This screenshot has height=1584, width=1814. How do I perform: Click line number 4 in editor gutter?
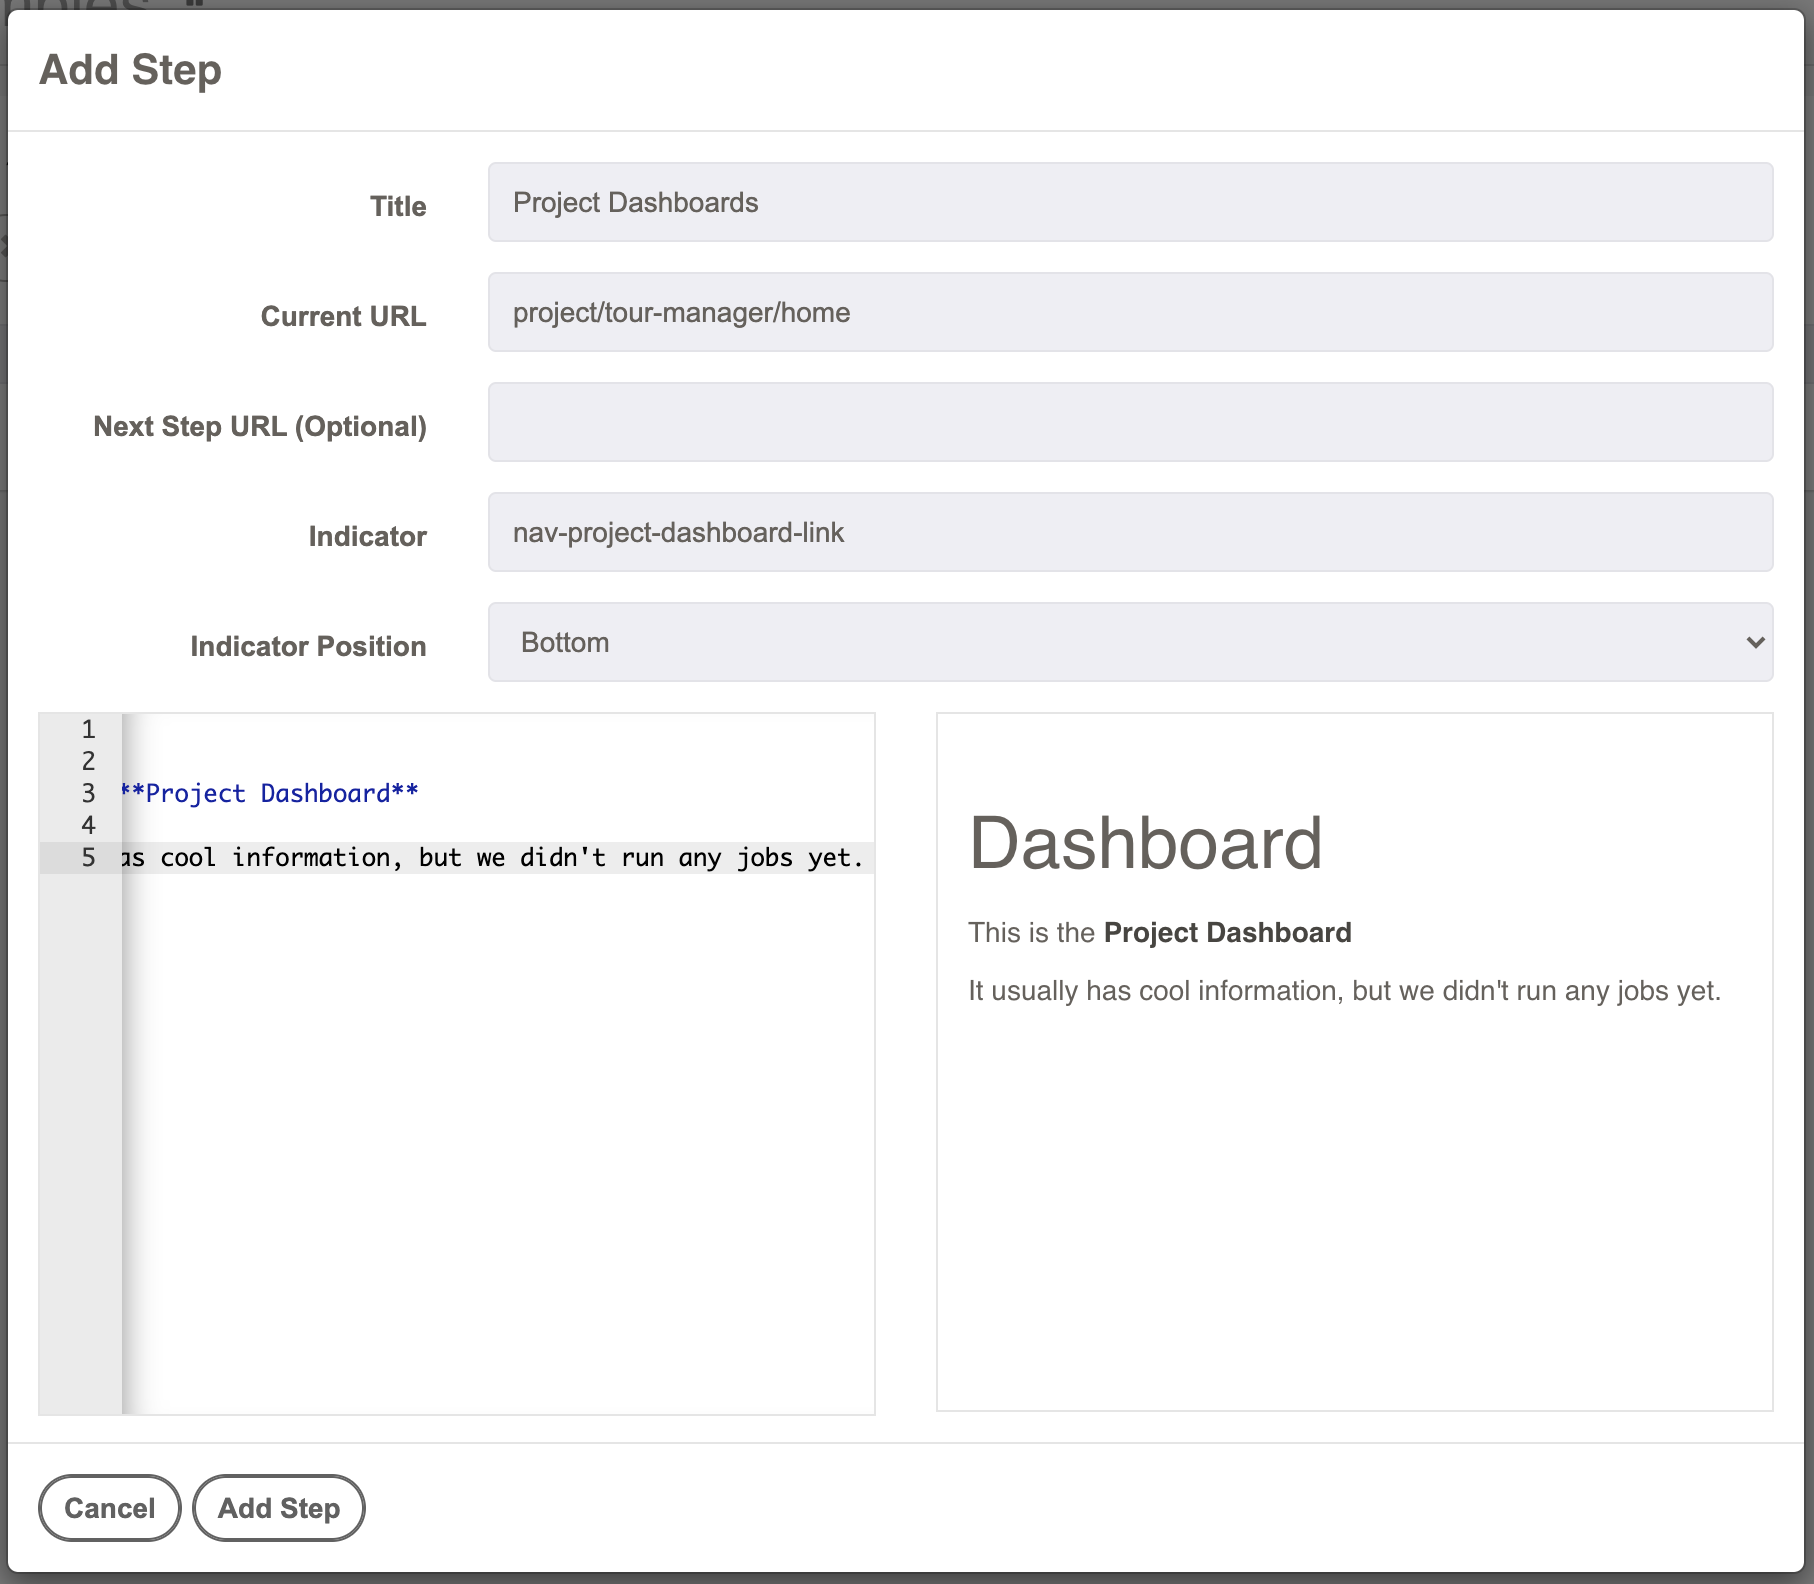pyautogui.click(x=88, y=825)
